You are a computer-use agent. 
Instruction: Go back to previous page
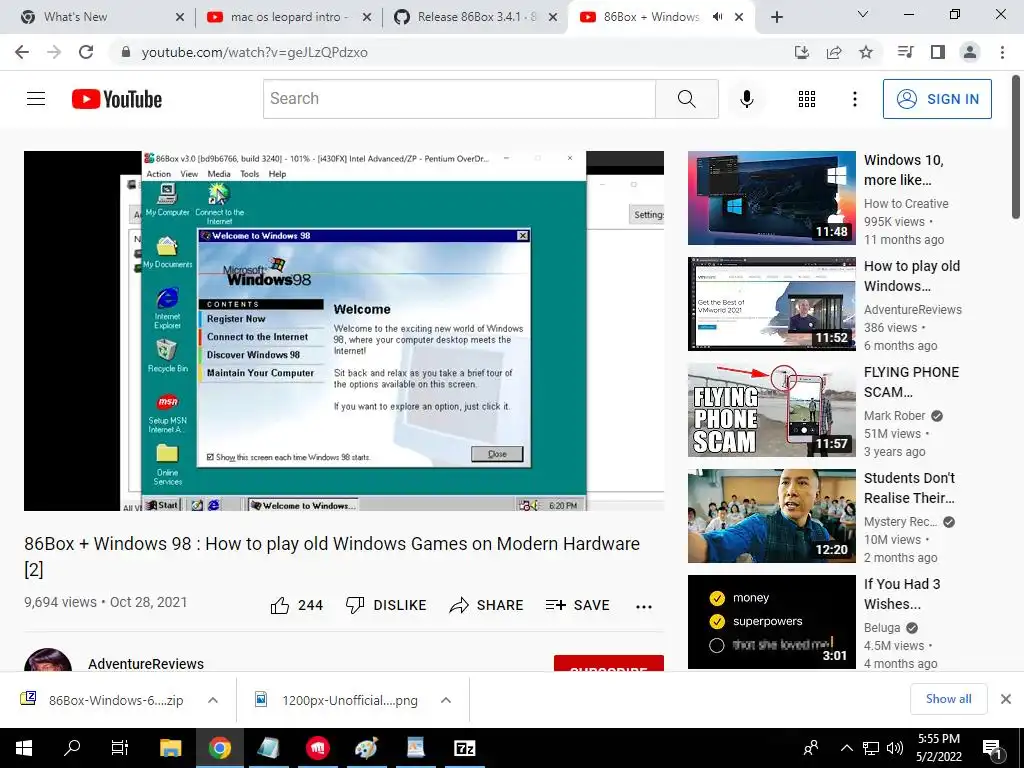(x=22, y=52)
